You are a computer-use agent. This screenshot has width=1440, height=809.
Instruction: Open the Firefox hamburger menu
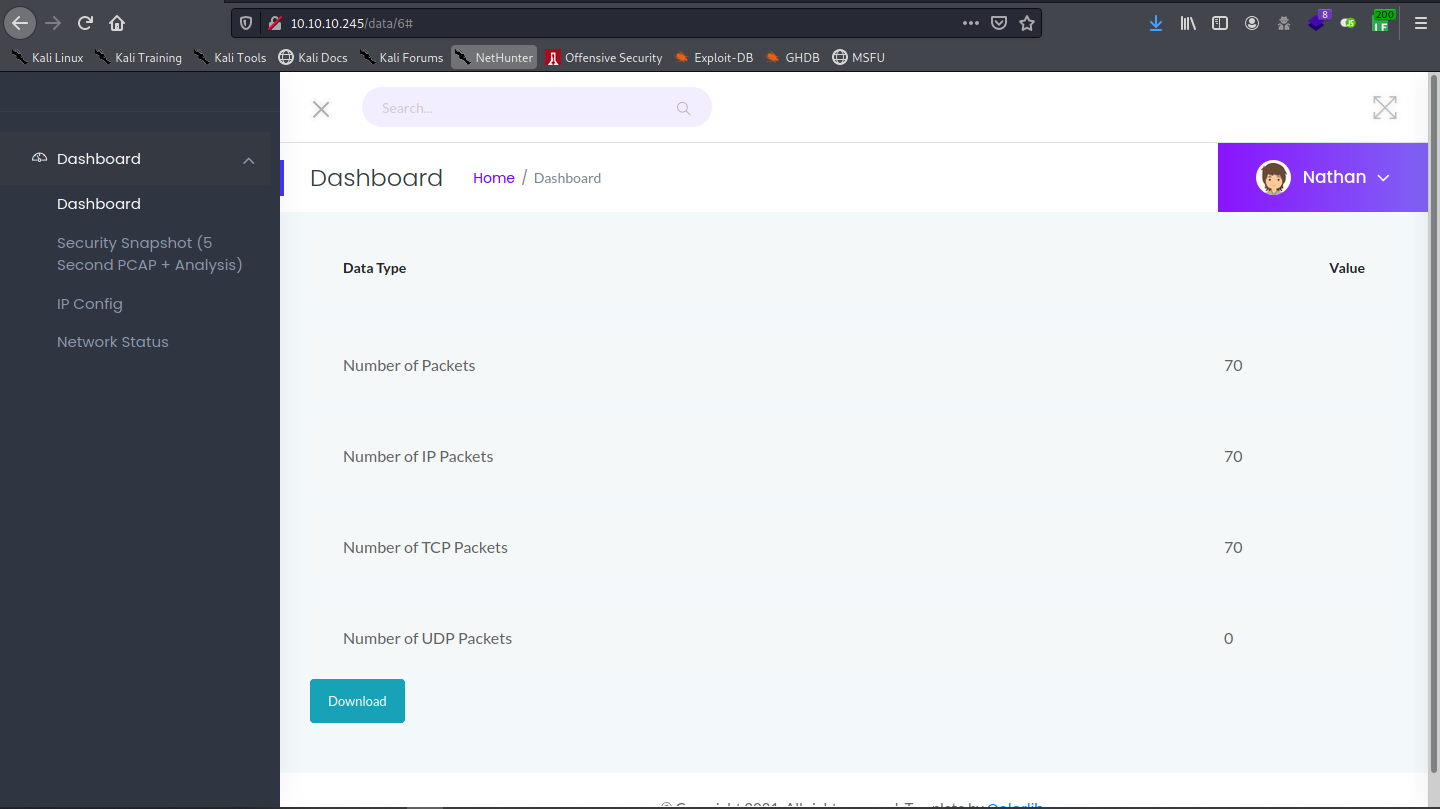click(1420, 22)
